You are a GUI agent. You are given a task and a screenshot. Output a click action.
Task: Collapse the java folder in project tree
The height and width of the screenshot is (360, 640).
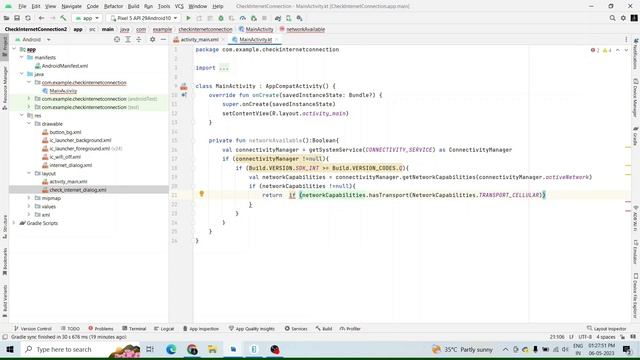(22, 74)
